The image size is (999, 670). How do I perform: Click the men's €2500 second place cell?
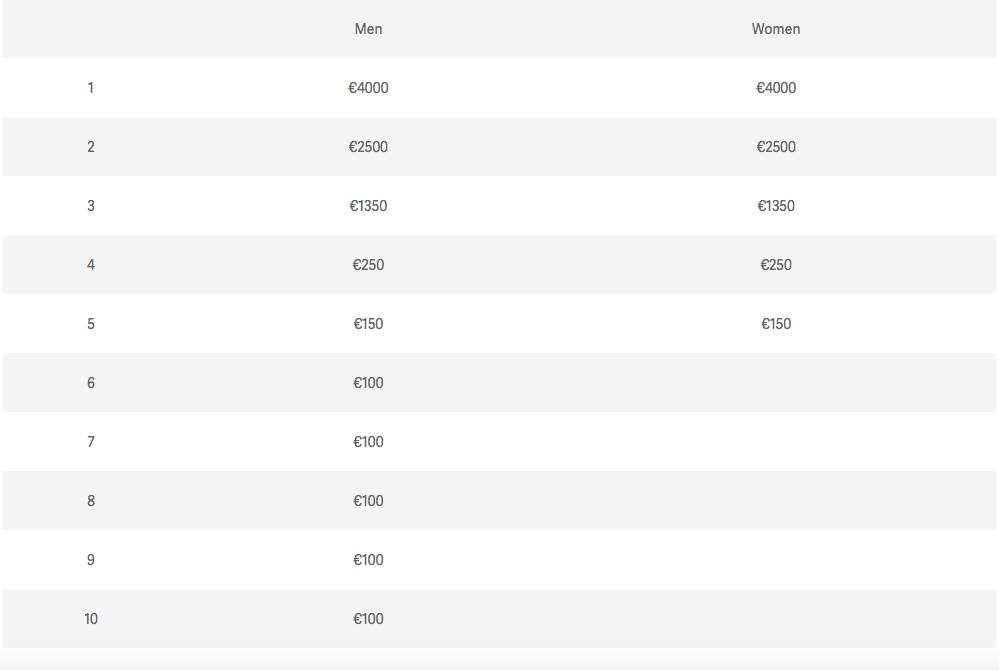(368, 147)
